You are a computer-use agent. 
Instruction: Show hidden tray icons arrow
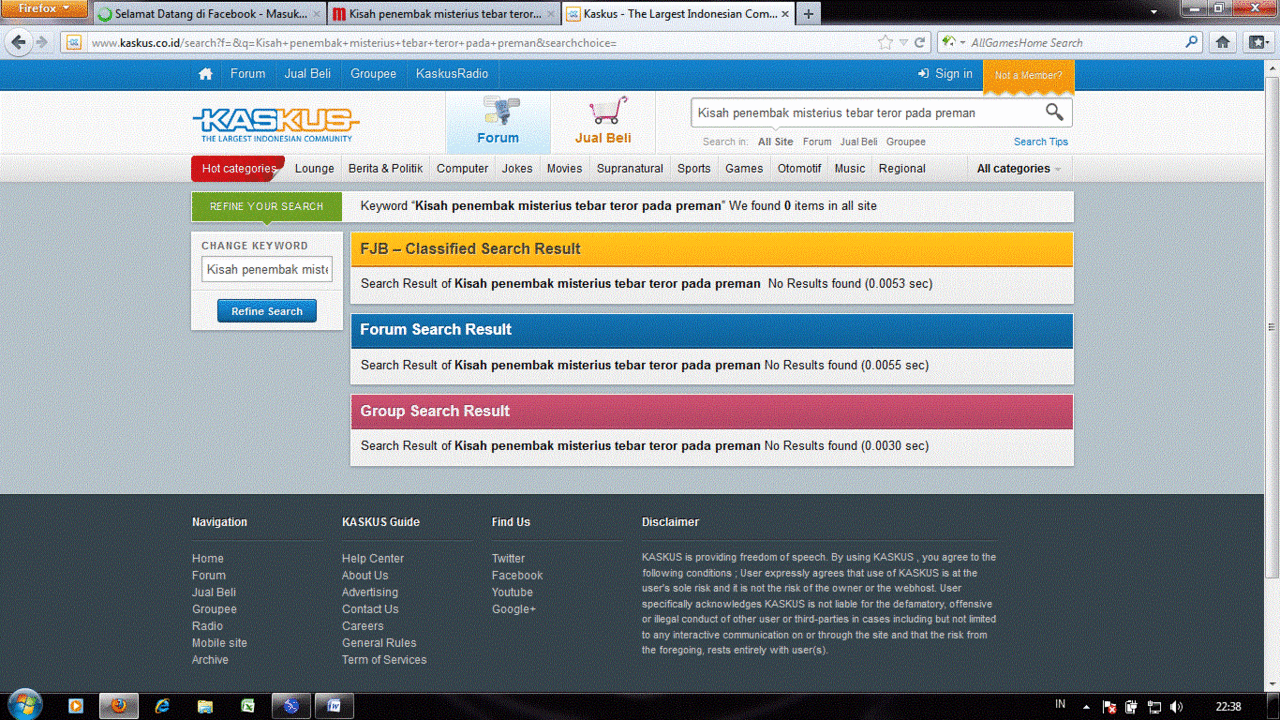pyautogui.click(x=1086, y=706)
